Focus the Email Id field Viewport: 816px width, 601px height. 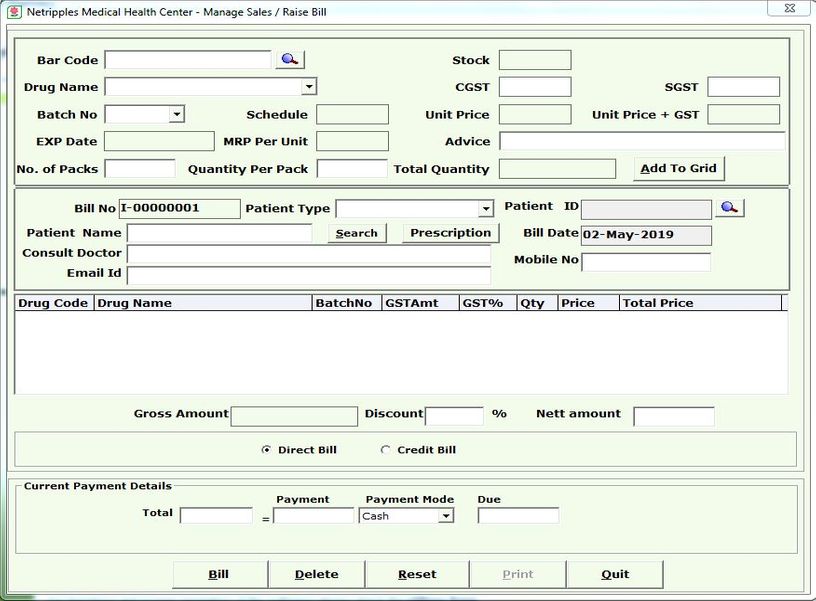pos(309,275)
